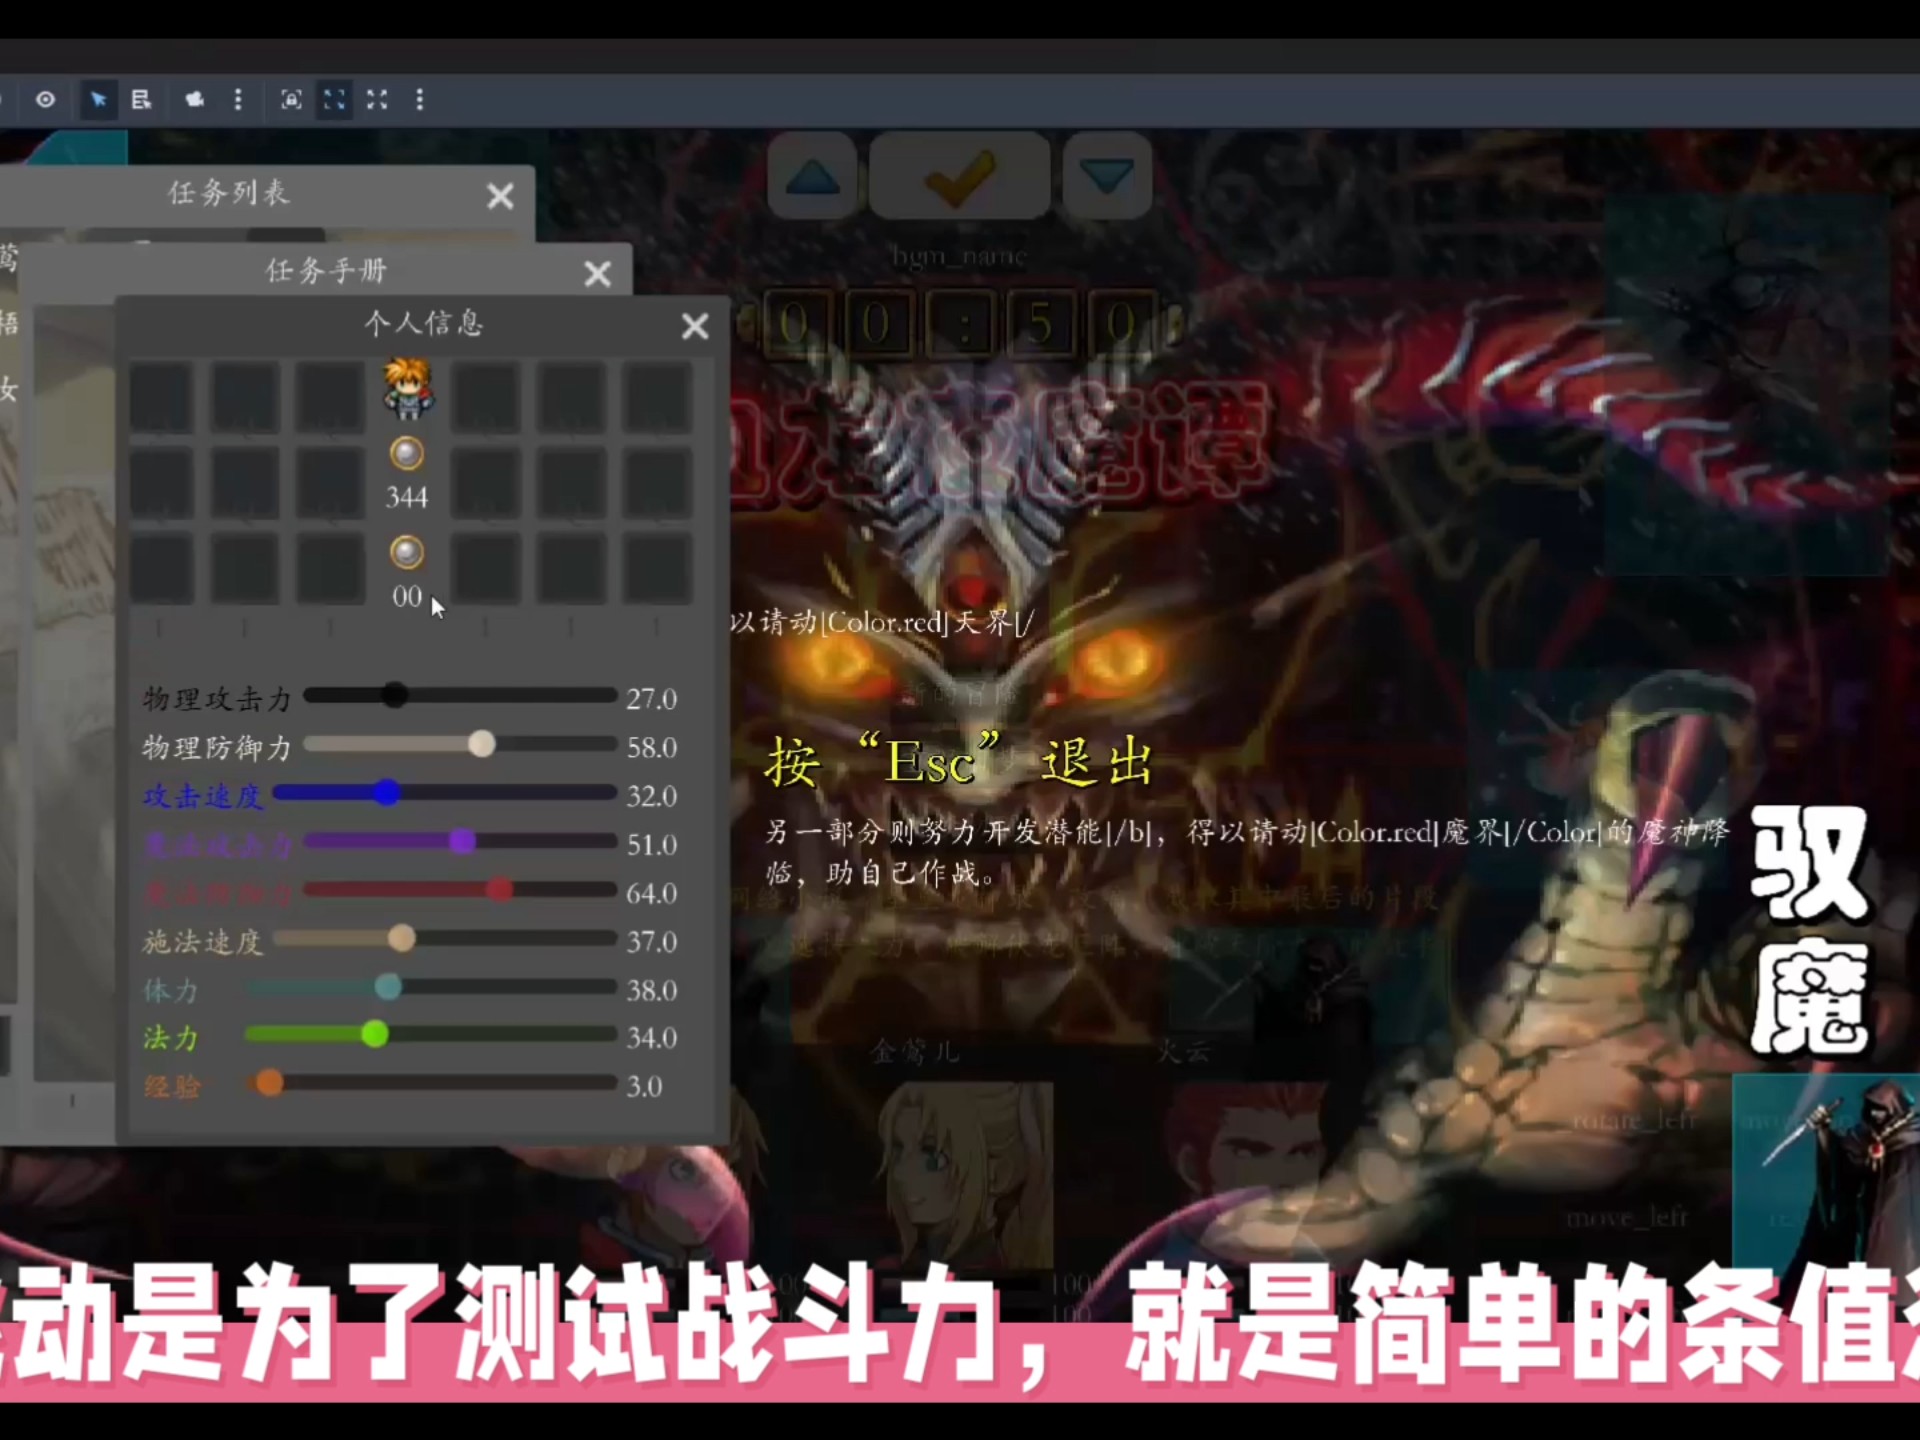Toggle the highlighted keep-aspect arrows icon
1920x1440 pixels.
click(x=334, y=99)
